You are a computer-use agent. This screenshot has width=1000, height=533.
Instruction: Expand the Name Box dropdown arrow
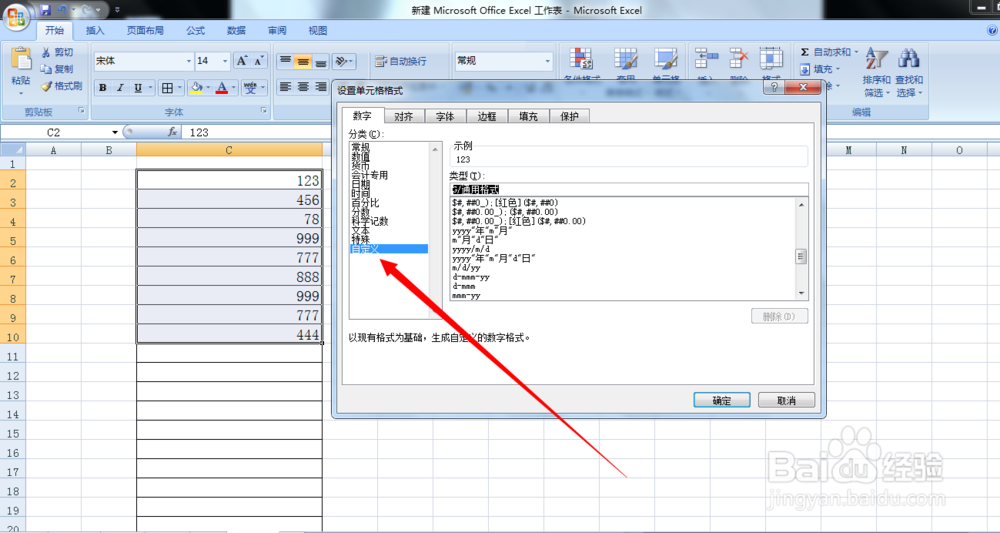click(115, 133)
